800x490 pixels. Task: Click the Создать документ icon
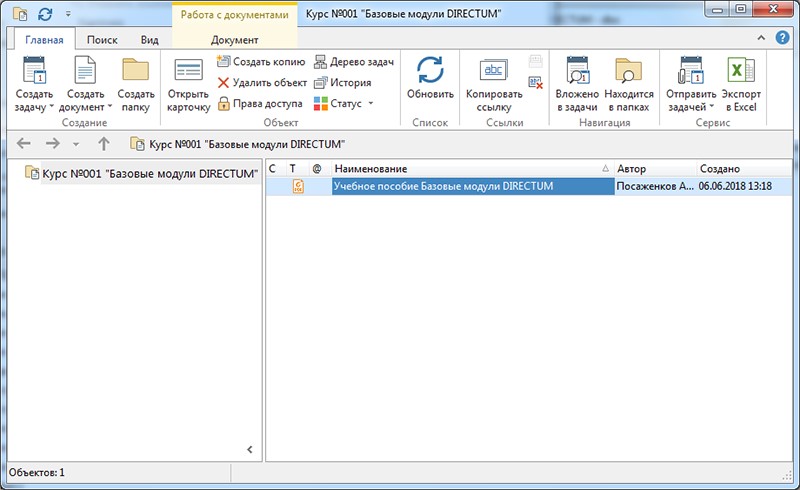(x=85, y=70)
